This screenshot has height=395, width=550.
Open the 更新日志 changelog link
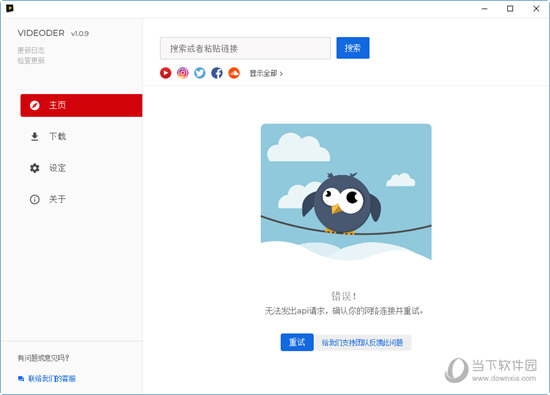31,50
